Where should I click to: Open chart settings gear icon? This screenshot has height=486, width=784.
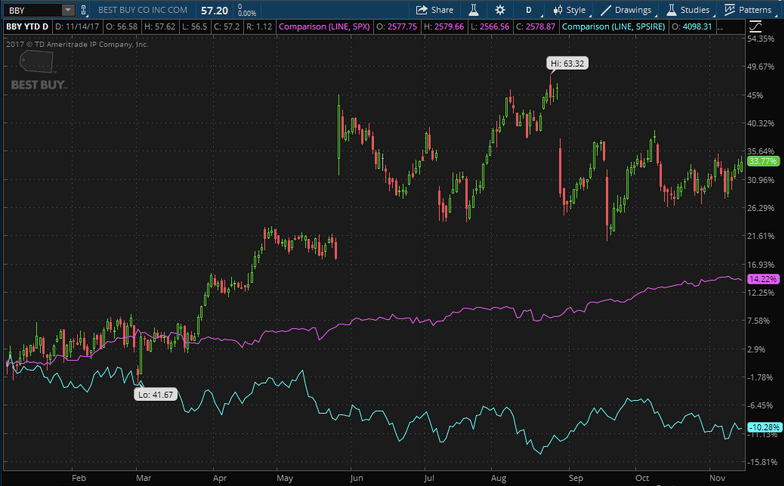point(500,10)
